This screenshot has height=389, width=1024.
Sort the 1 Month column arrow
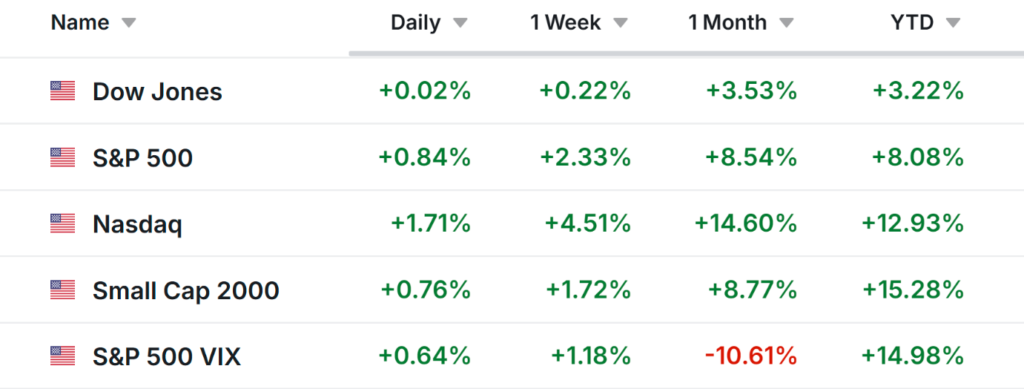[786, 23]
